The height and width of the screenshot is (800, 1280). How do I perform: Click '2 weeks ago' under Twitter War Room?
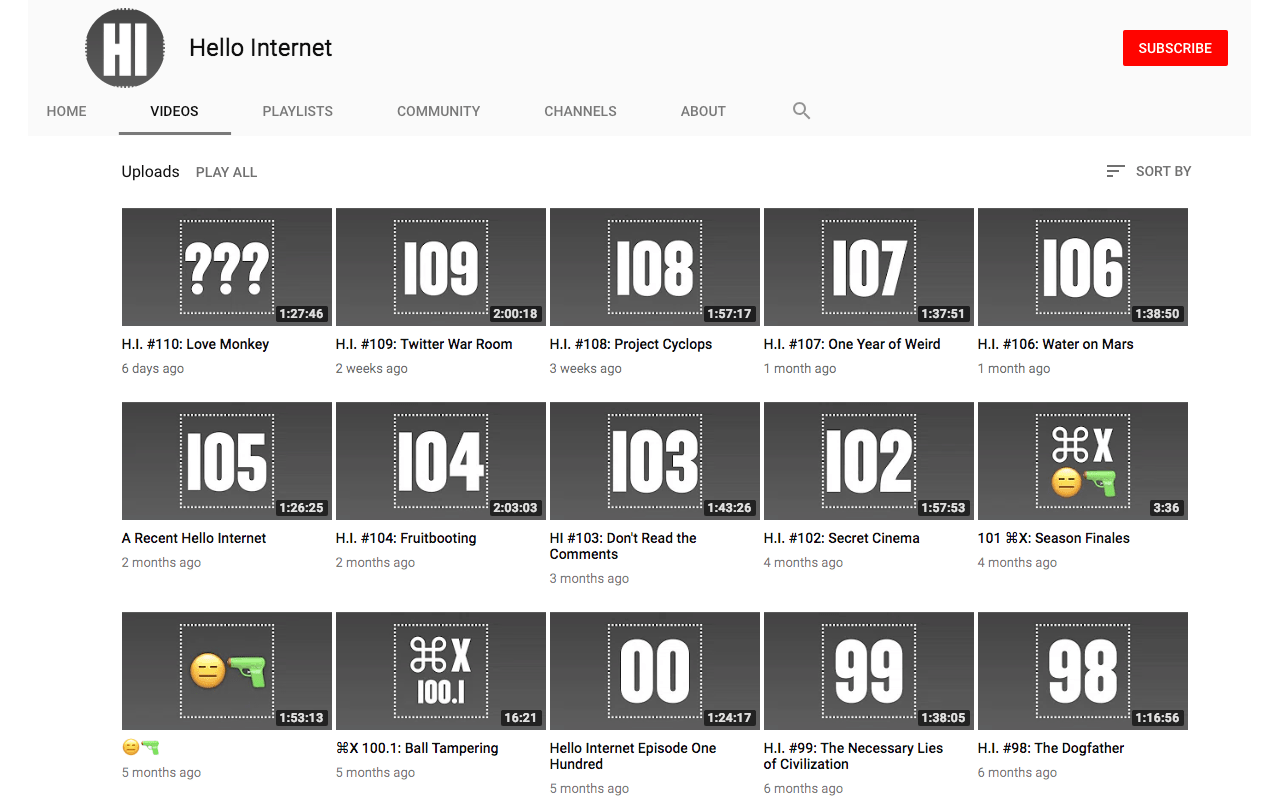pyautogui.click(x=372, y=369)
